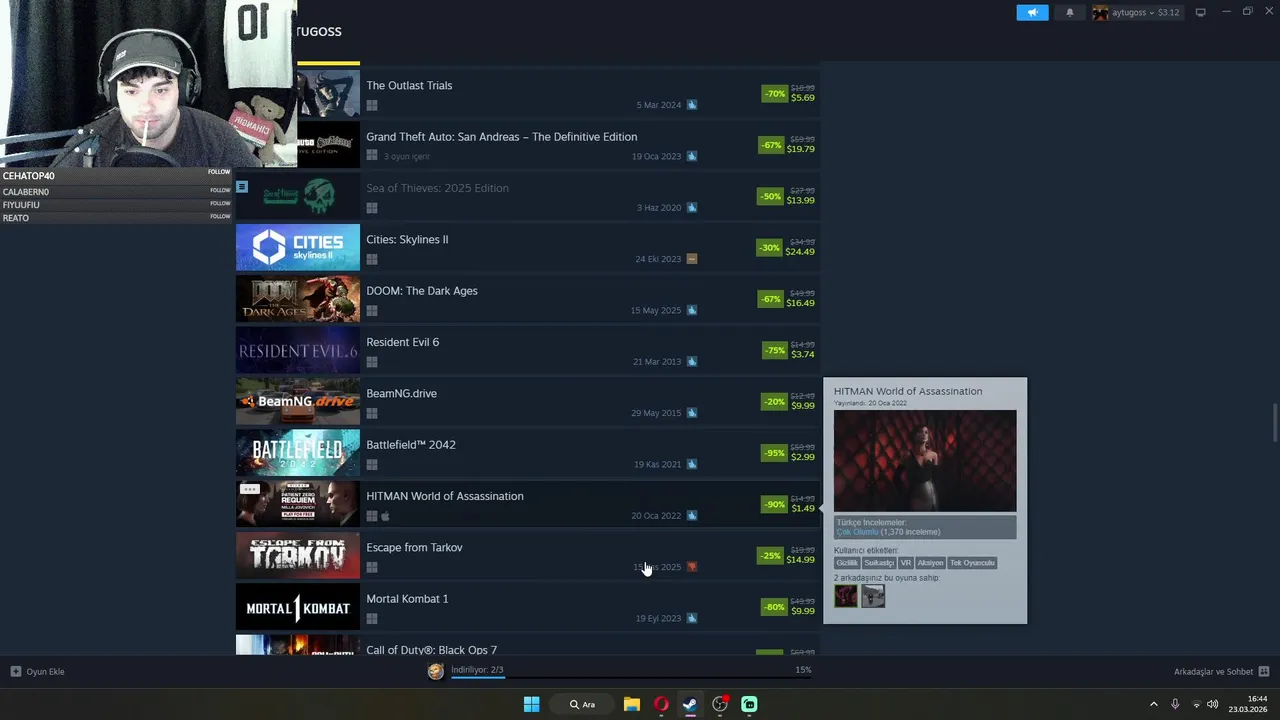
Task: Click the macOS platform icon under HITMAN
Action: pos(385,516)
